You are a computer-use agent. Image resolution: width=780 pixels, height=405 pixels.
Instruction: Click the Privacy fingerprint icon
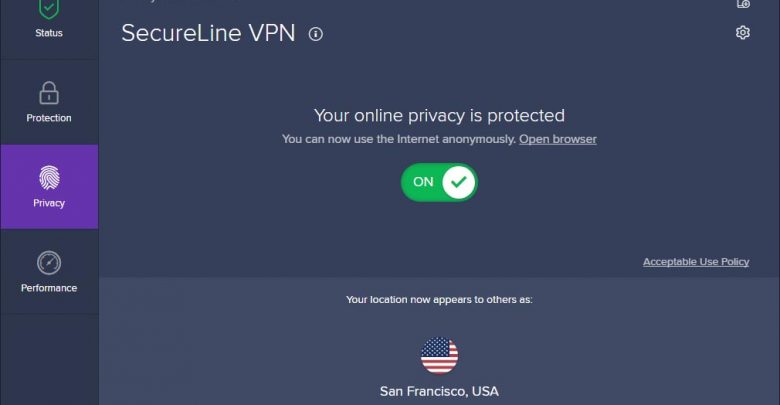[49, 178]
